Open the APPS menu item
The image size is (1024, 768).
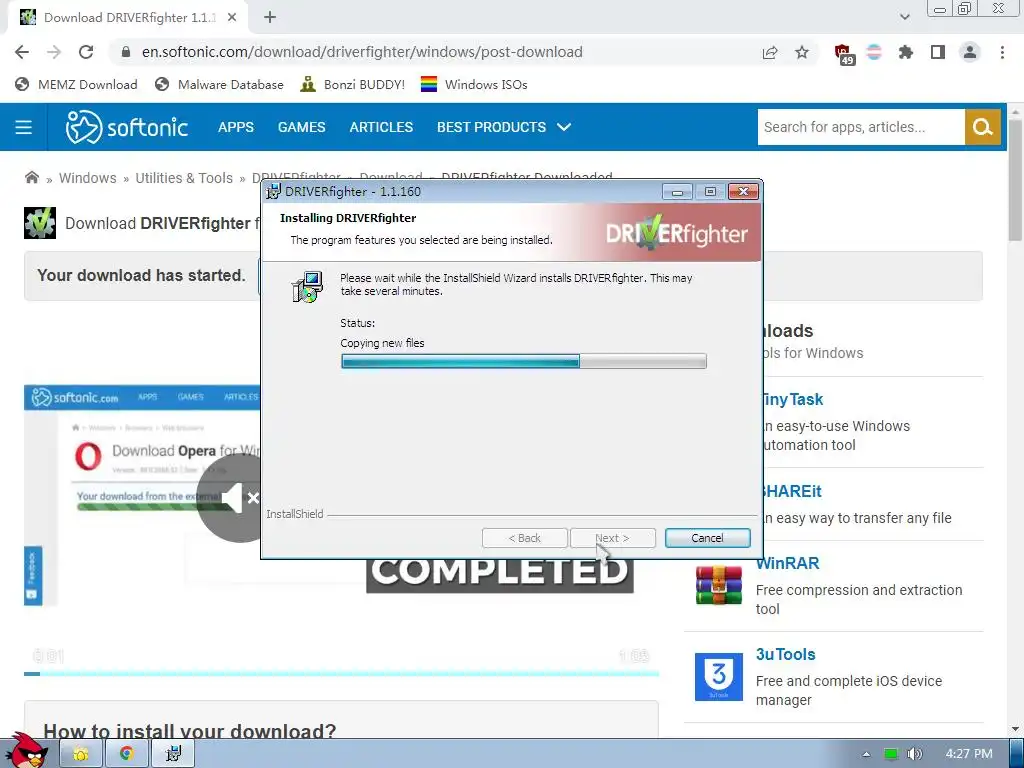[x=236, y=127]
